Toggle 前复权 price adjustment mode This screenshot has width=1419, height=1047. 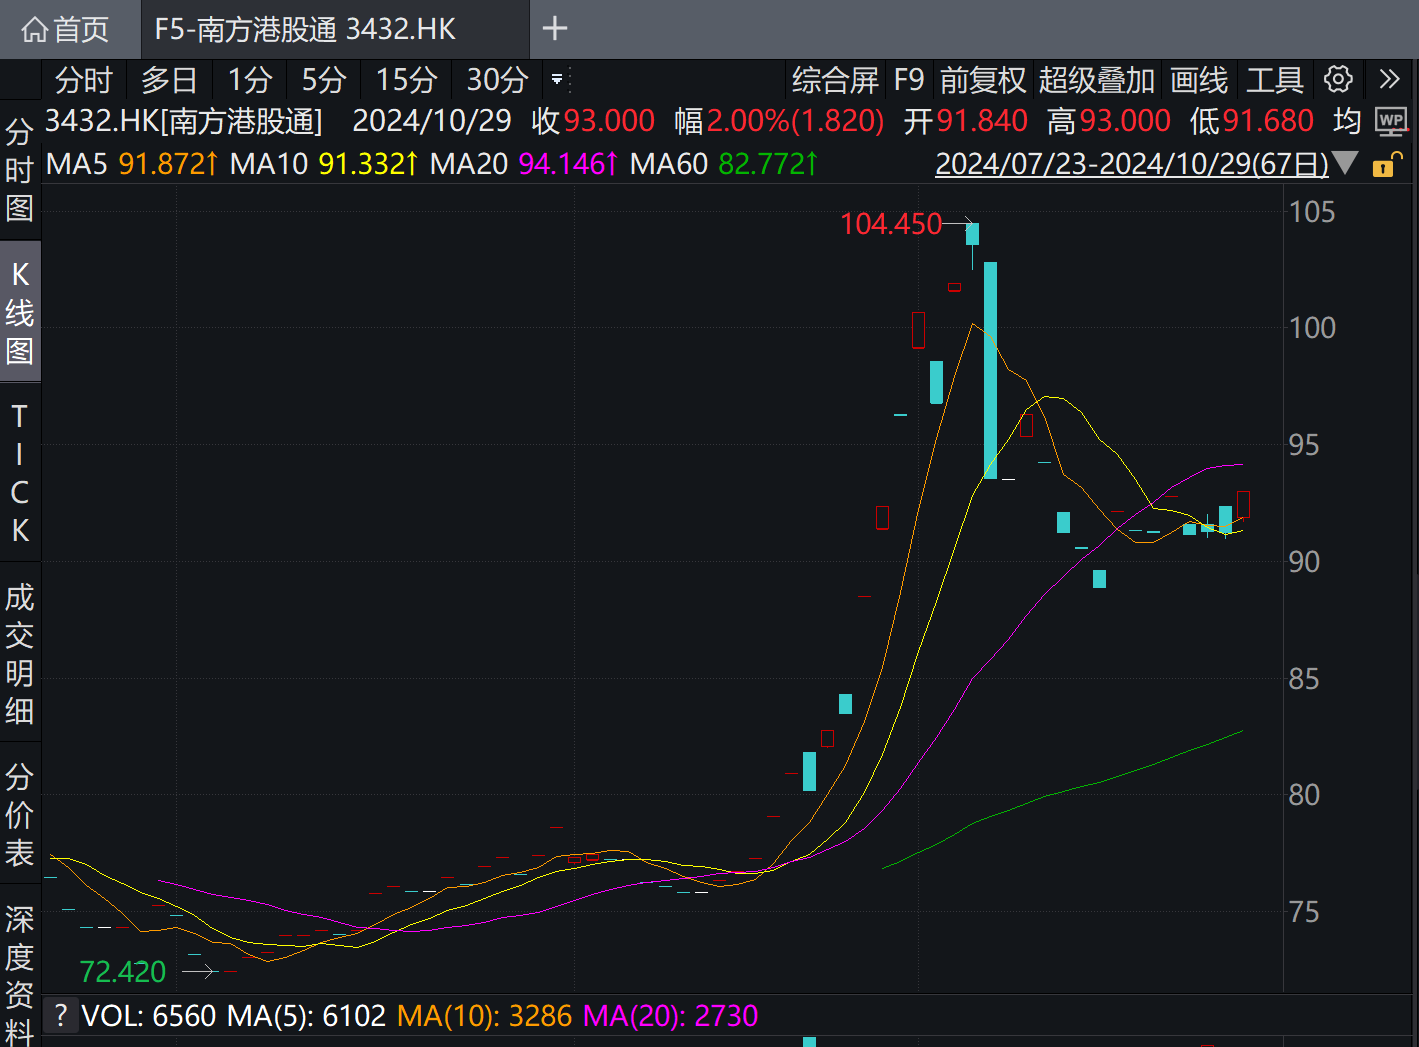(983, 79)
